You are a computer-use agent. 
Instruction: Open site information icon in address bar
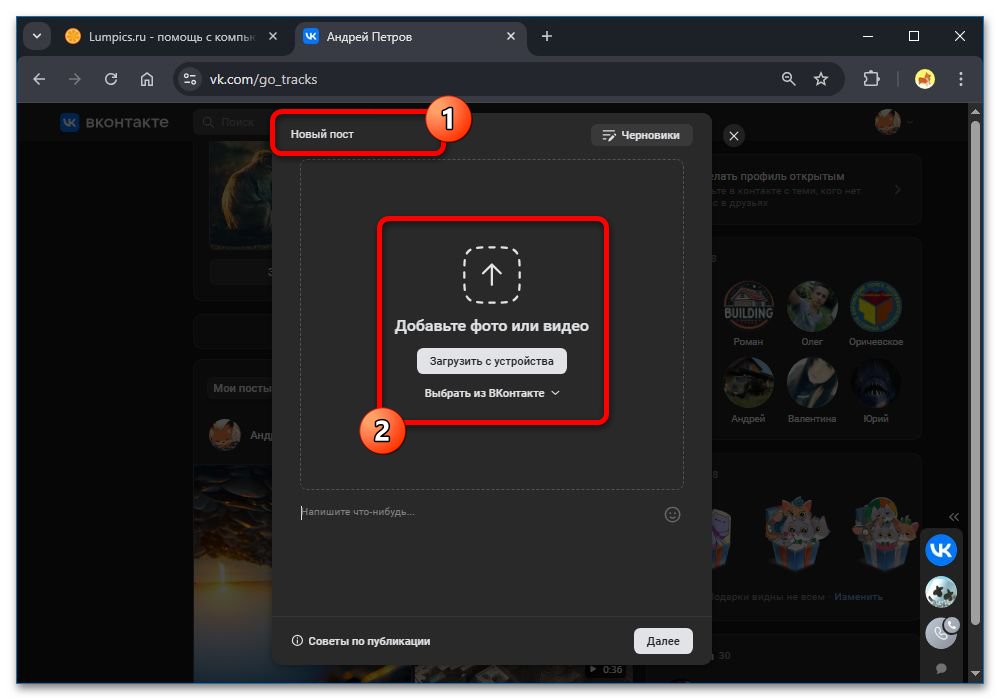click(189, 79)
